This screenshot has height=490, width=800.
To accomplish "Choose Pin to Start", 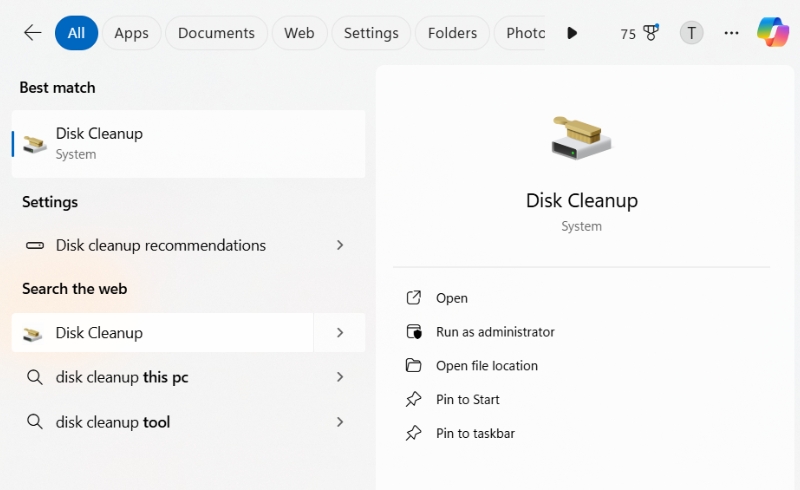I will 467,399.
